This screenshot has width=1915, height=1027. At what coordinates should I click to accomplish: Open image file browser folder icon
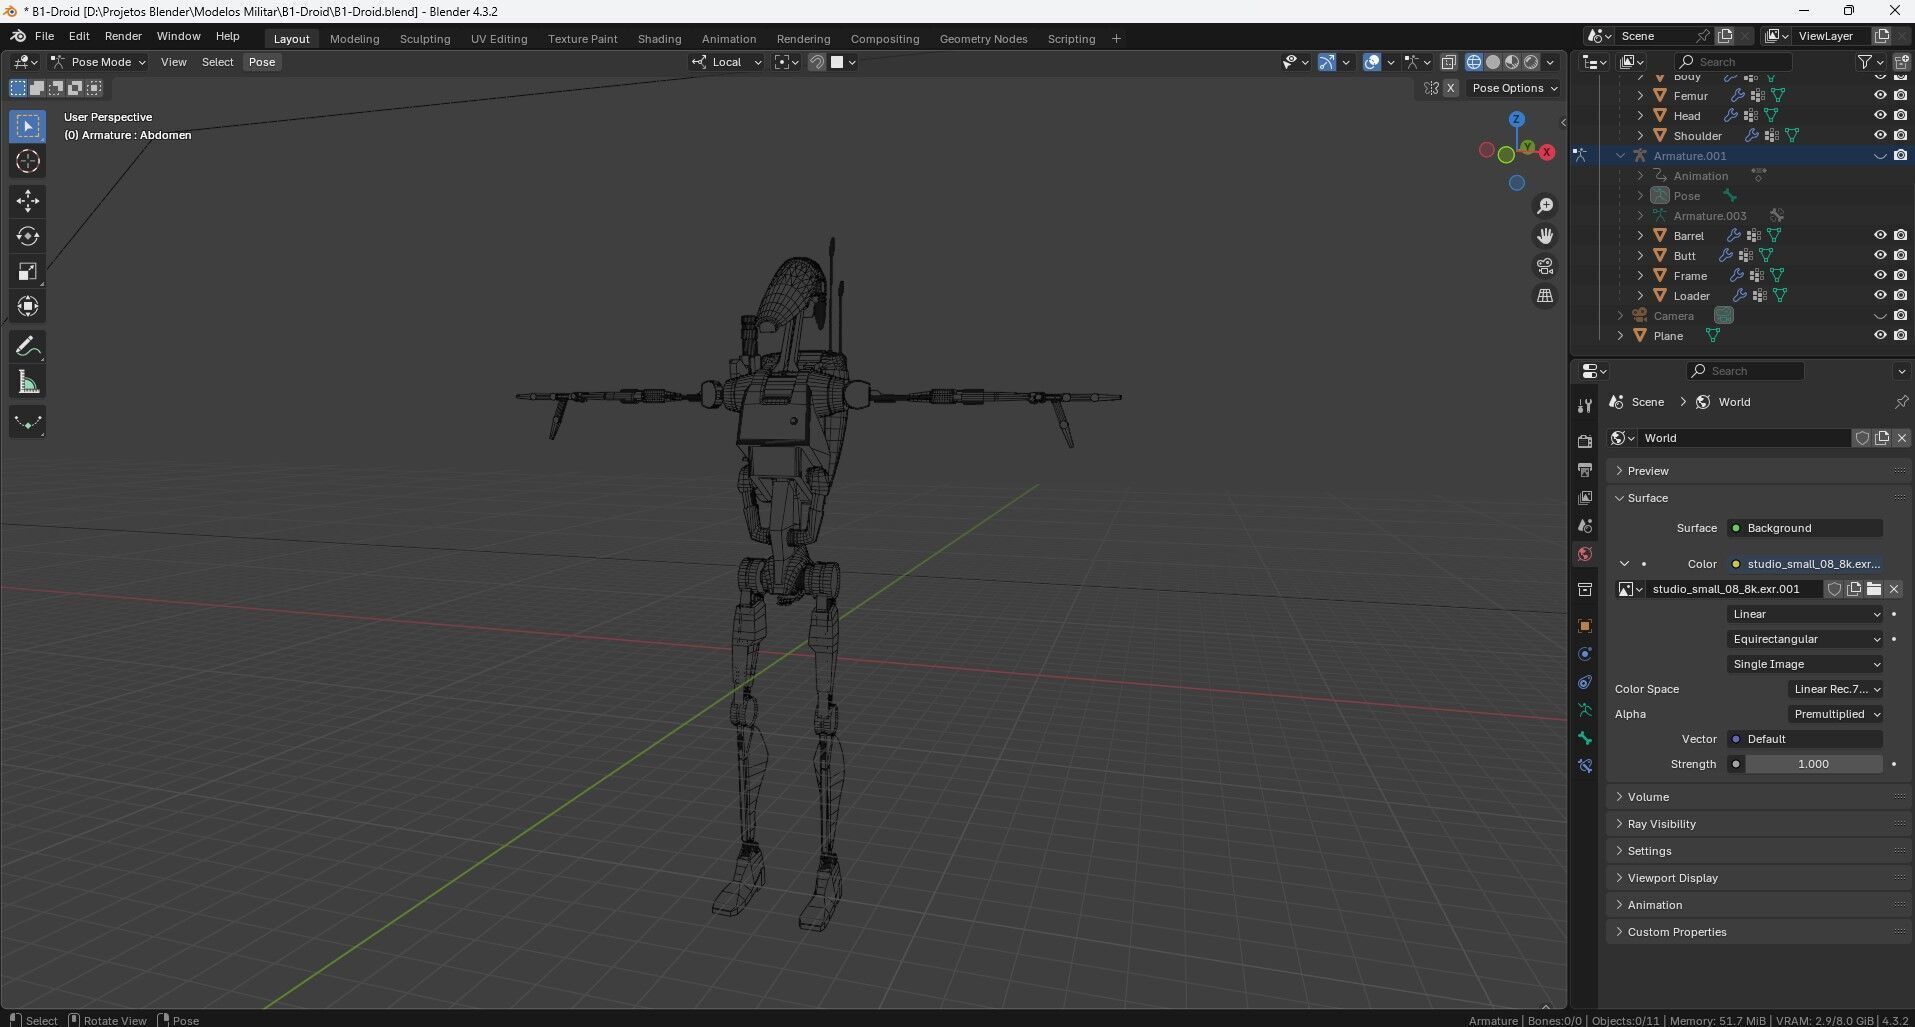point(1874,589)
